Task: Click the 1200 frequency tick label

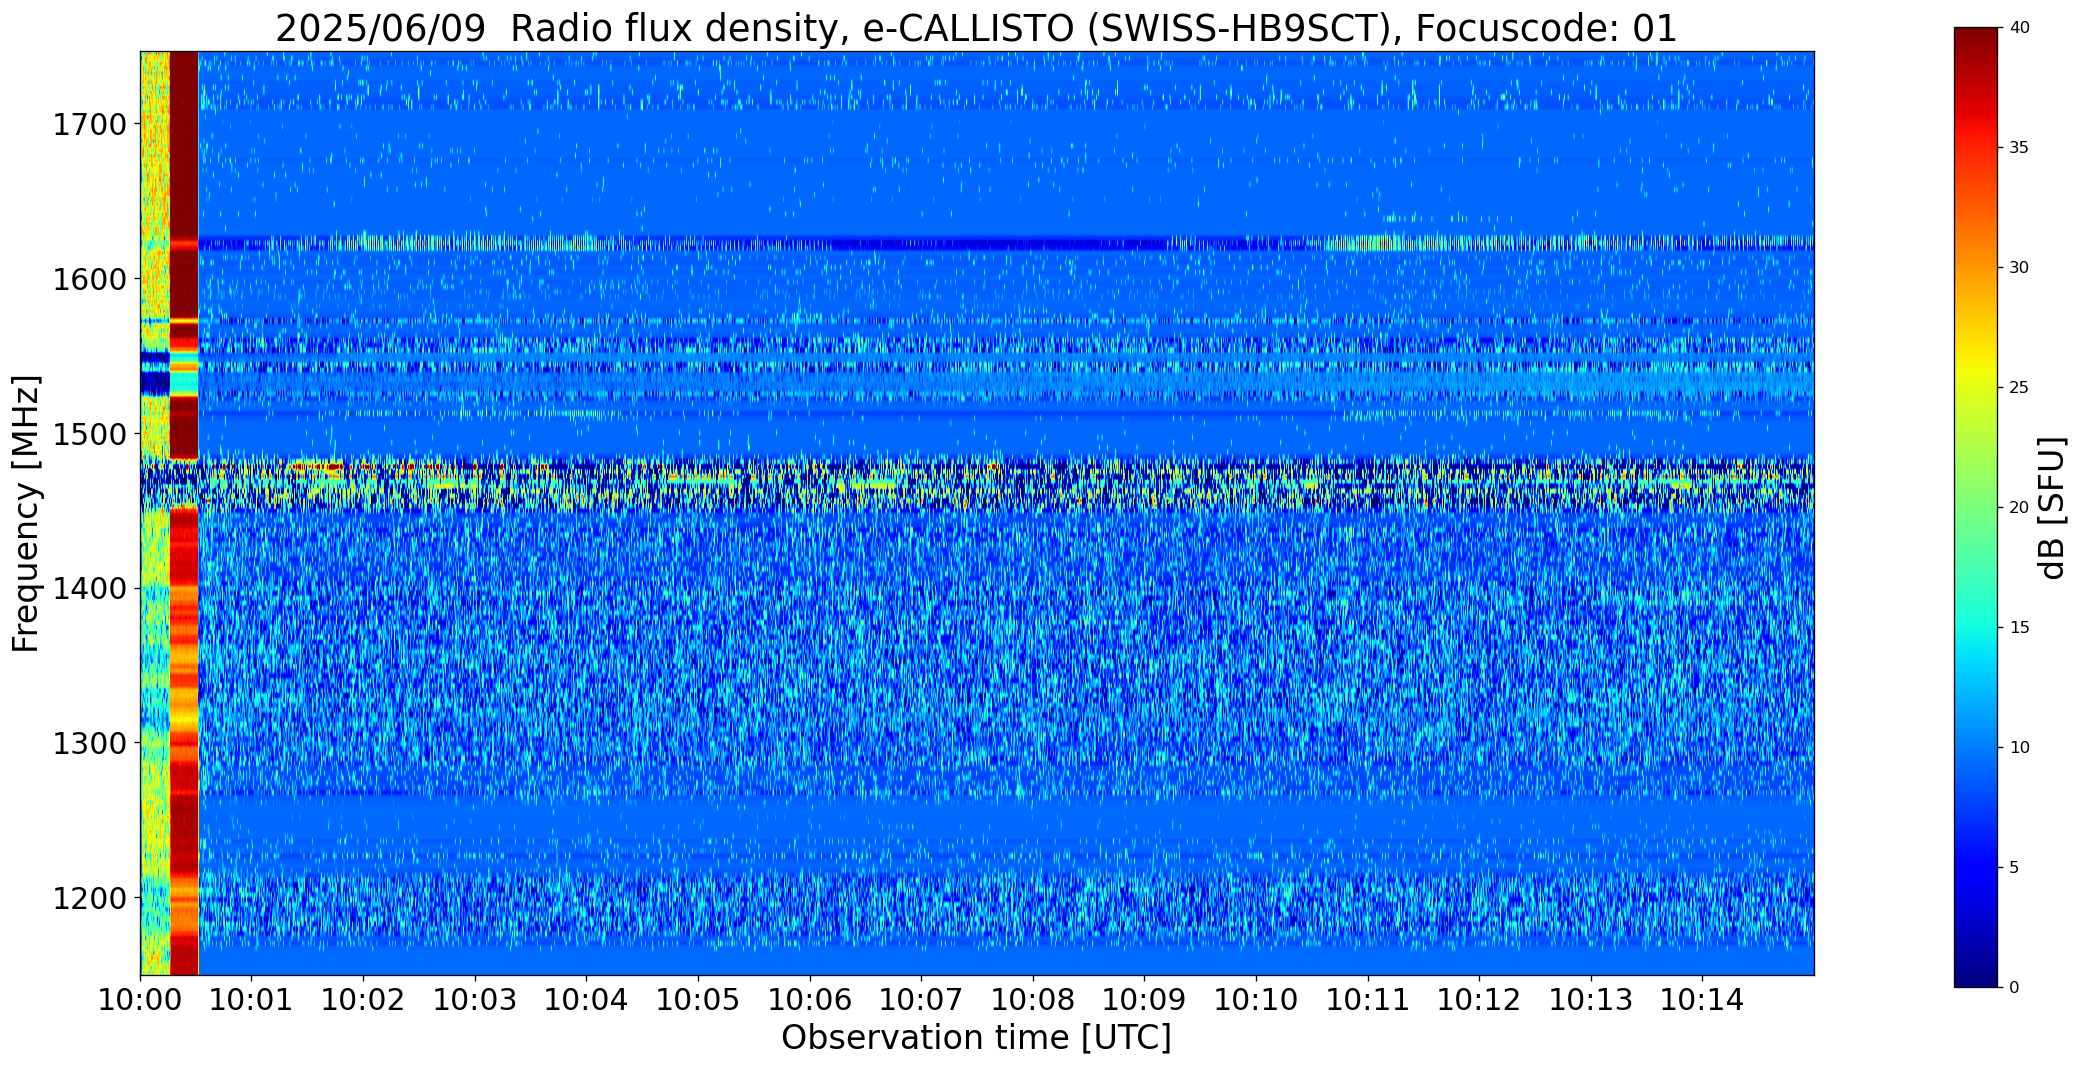Action: 89,898
